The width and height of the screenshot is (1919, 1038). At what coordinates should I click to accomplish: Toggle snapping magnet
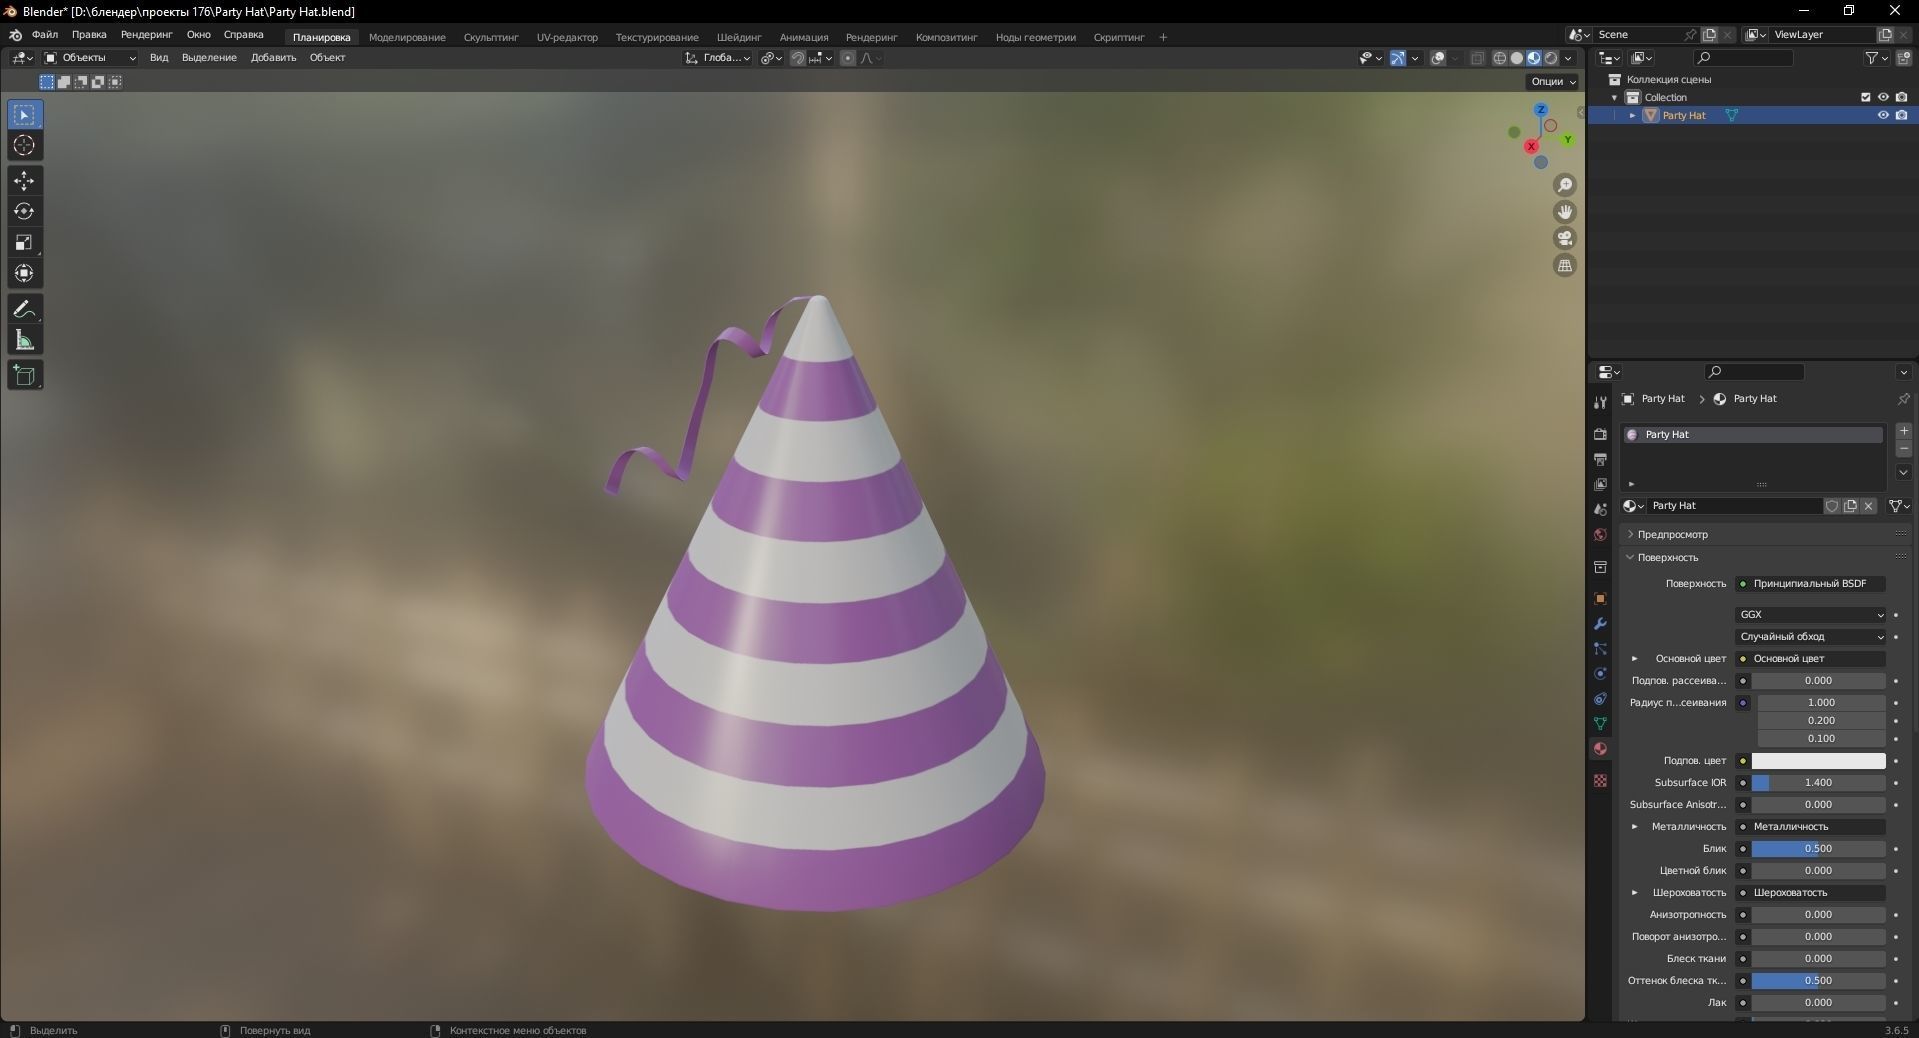[x=797, y=58]
